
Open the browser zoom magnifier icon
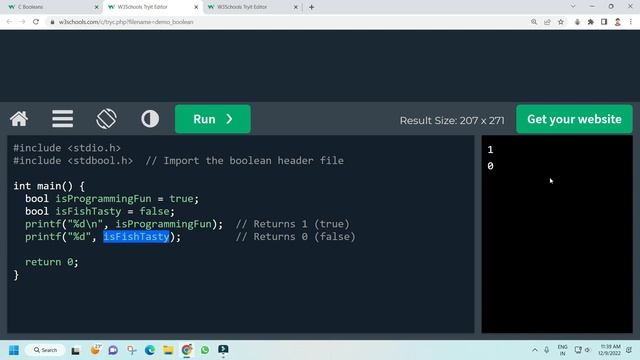(x=534, y=22)
